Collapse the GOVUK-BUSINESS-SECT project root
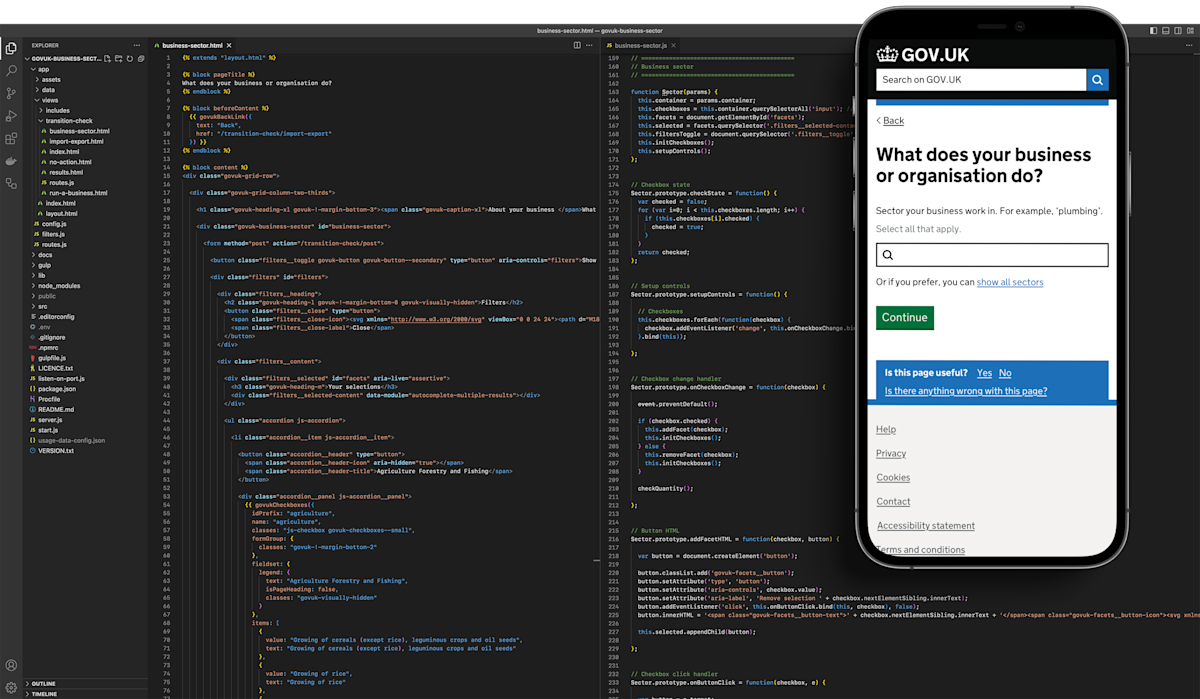This screenshot has width=1200, height=699. [x=64, y=59]
